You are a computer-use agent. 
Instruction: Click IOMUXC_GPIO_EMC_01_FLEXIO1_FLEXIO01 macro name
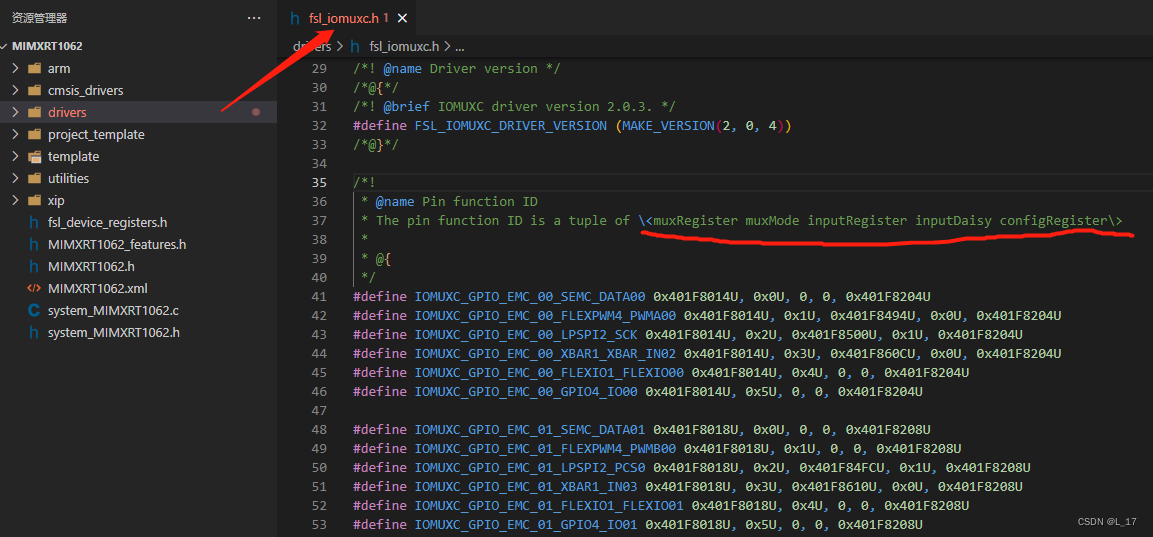pyautogui.click(x=549, y=505)
